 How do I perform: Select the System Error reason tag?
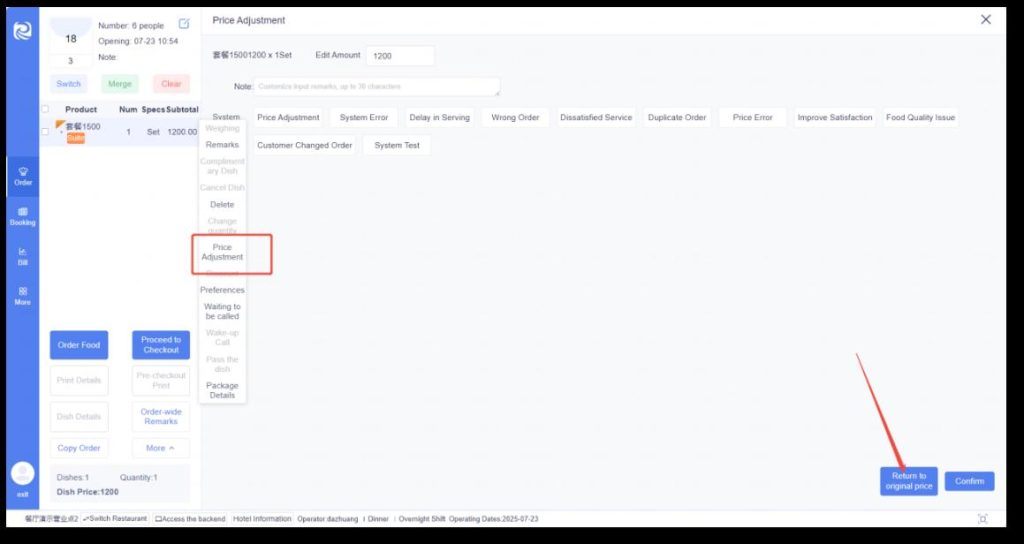364,118
